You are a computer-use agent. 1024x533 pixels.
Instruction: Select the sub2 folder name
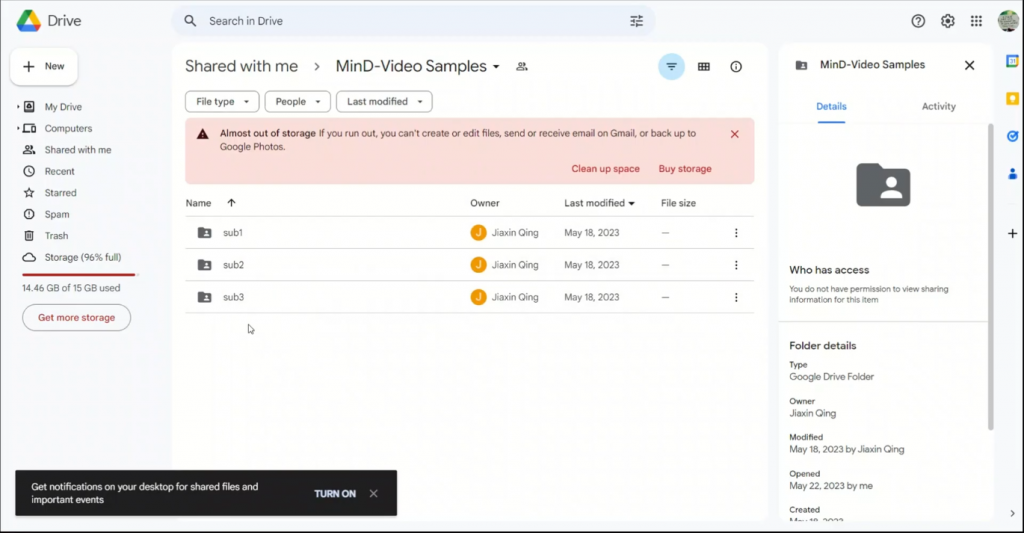click(233, 265)
